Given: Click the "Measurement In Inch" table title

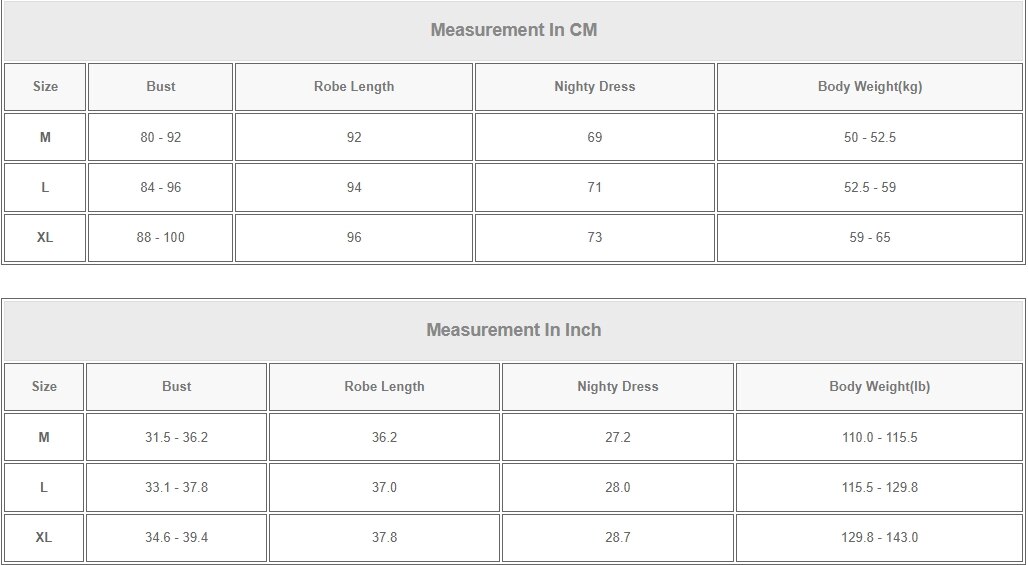Looking at the screenshot, I should tap(513, 330).
